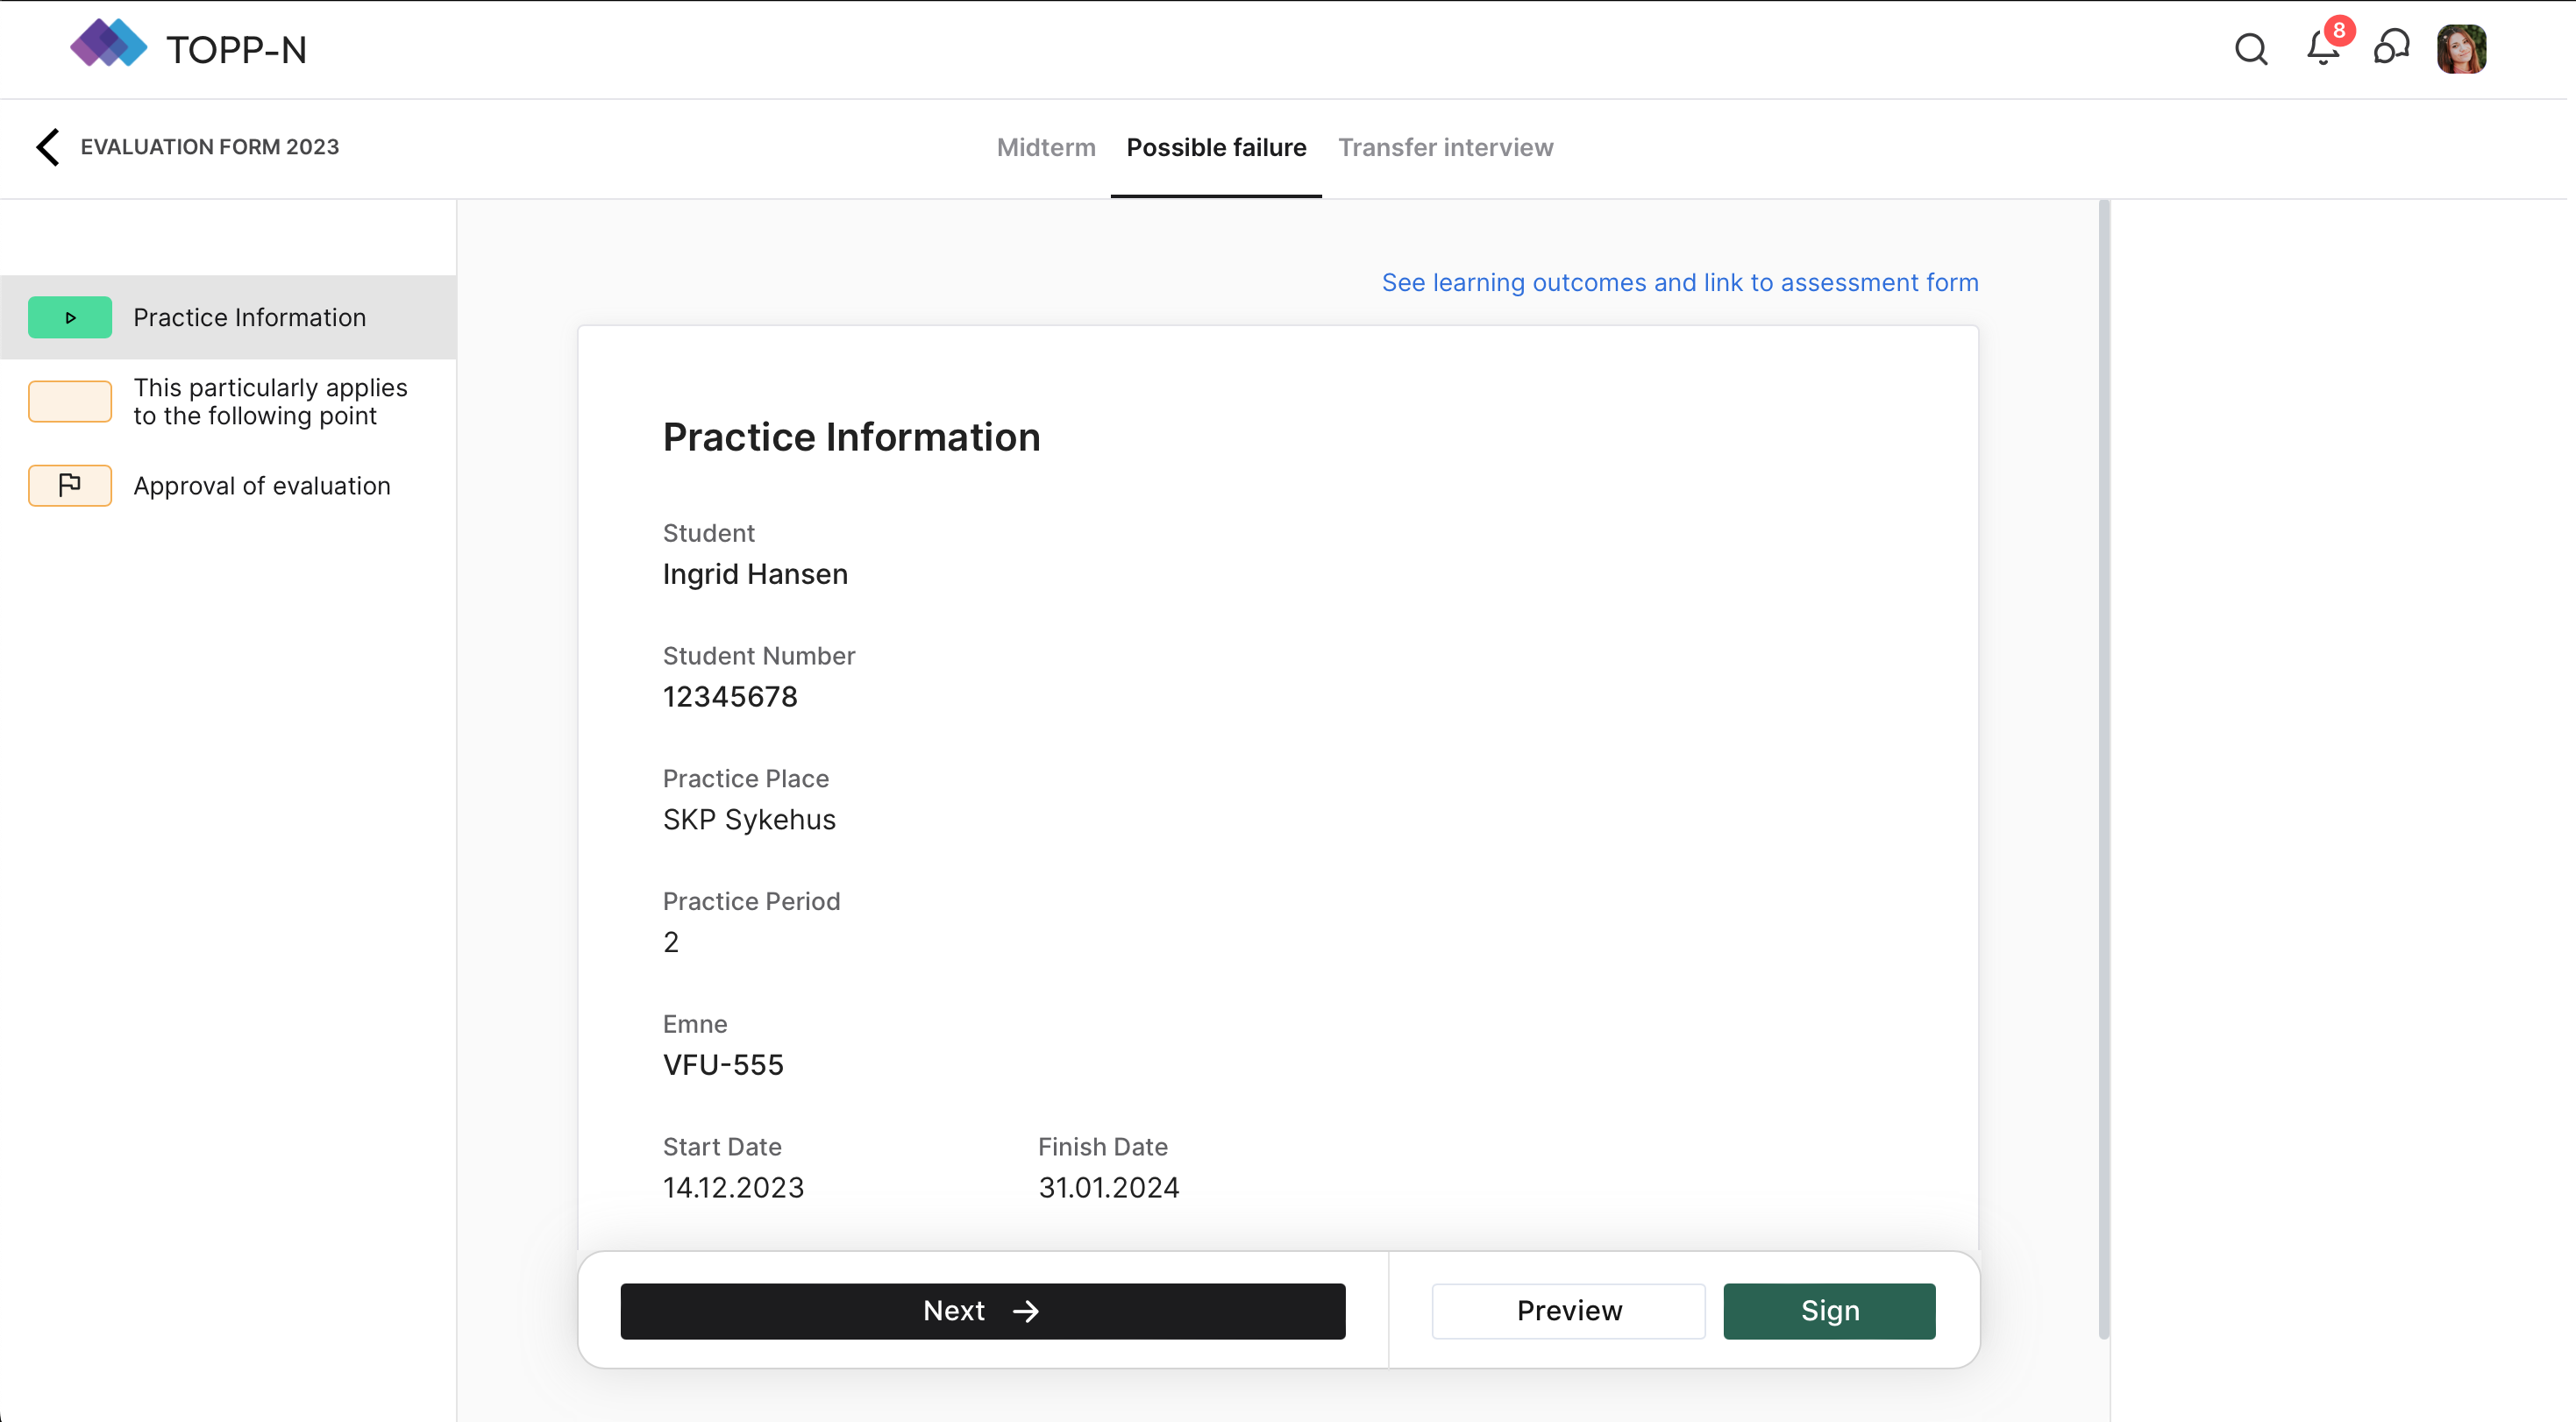The image size is (2576, 1422).
Task: Open 'This particularly applies' section
Action: 270,402
